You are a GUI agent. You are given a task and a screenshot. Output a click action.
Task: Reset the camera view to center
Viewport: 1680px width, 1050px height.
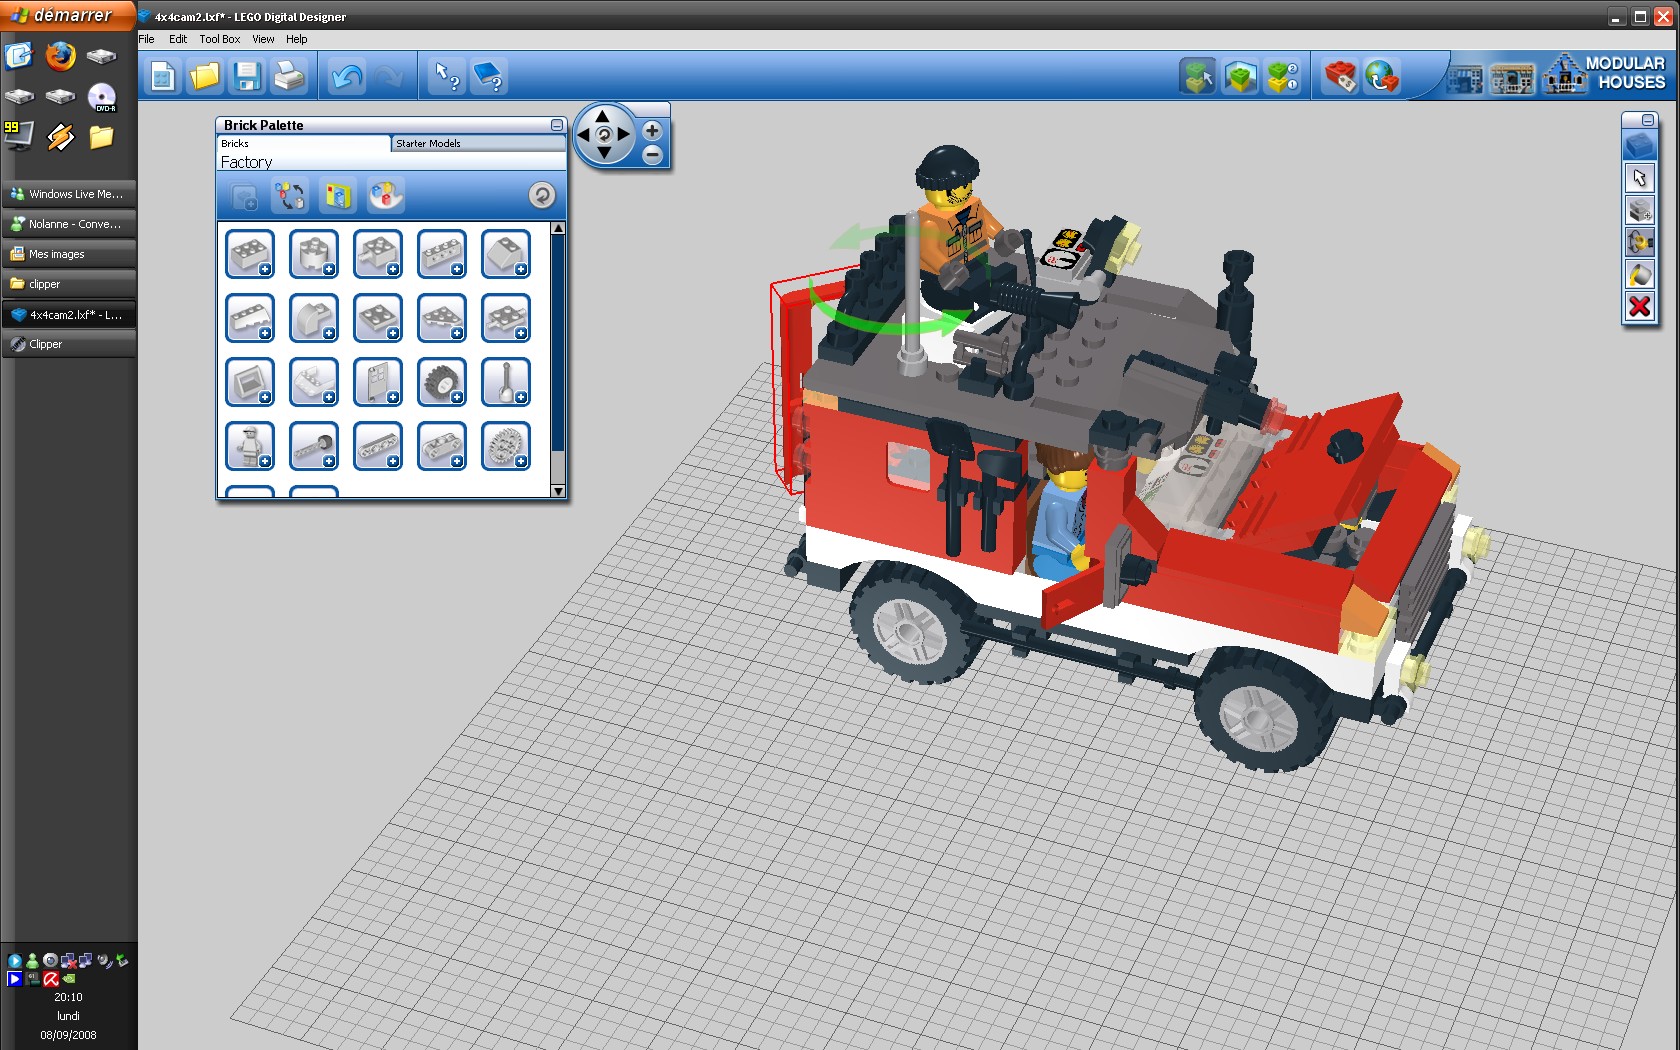603,134
